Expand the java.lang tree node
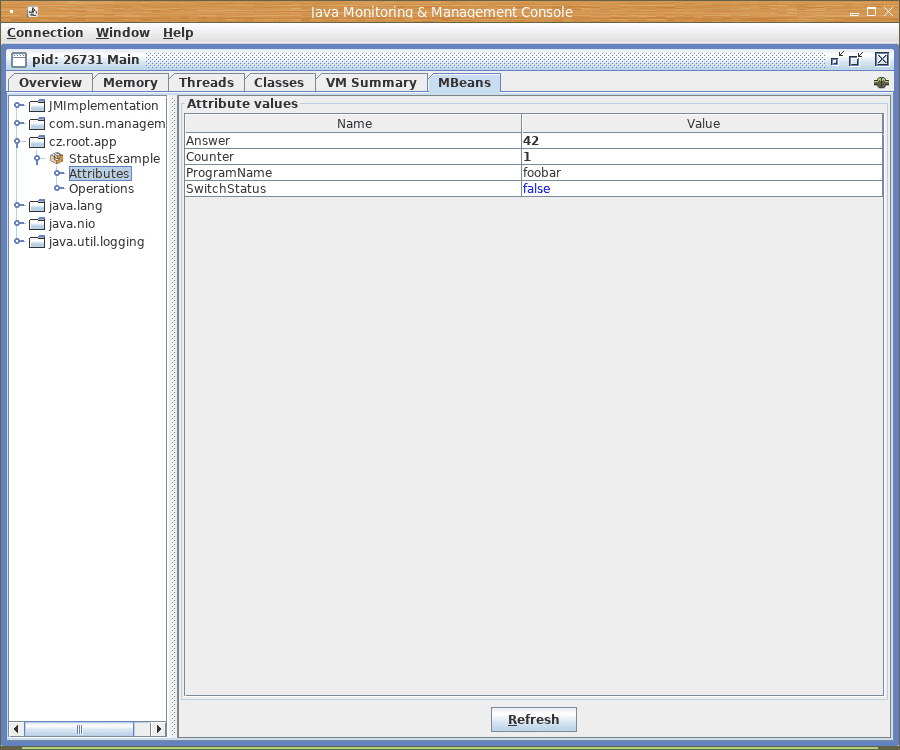 point(19,205)
